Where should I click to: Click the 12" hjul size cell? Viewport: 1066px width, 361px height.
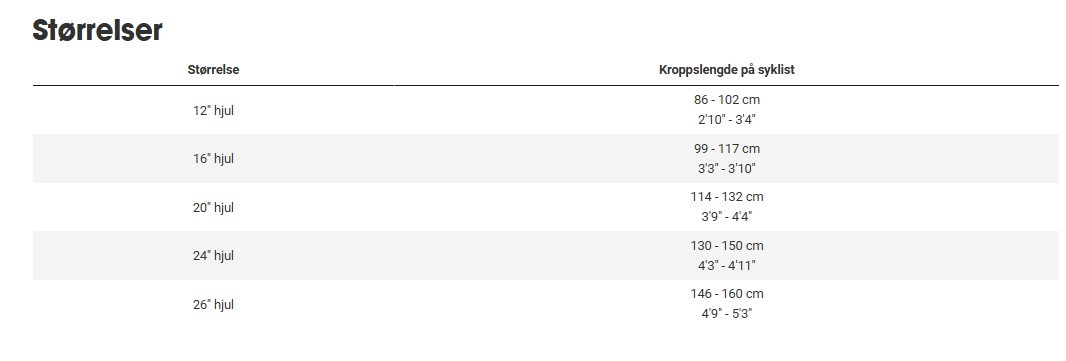point(213,110)
